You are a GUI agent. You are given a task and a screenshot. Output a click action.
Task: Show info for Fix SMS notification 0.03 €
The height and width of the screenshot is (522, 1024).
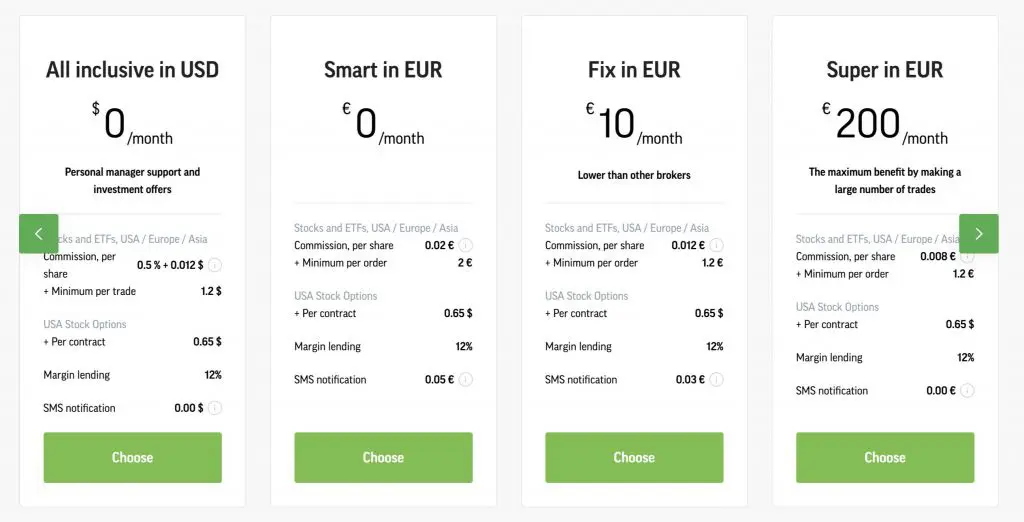click(716, 380)
